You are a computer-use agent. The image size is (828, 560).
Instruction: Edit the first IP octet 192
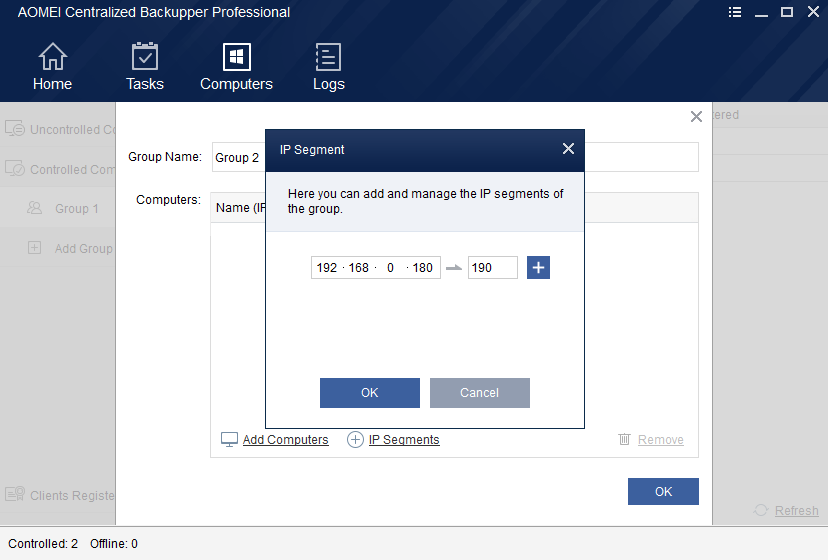[327, 268]
